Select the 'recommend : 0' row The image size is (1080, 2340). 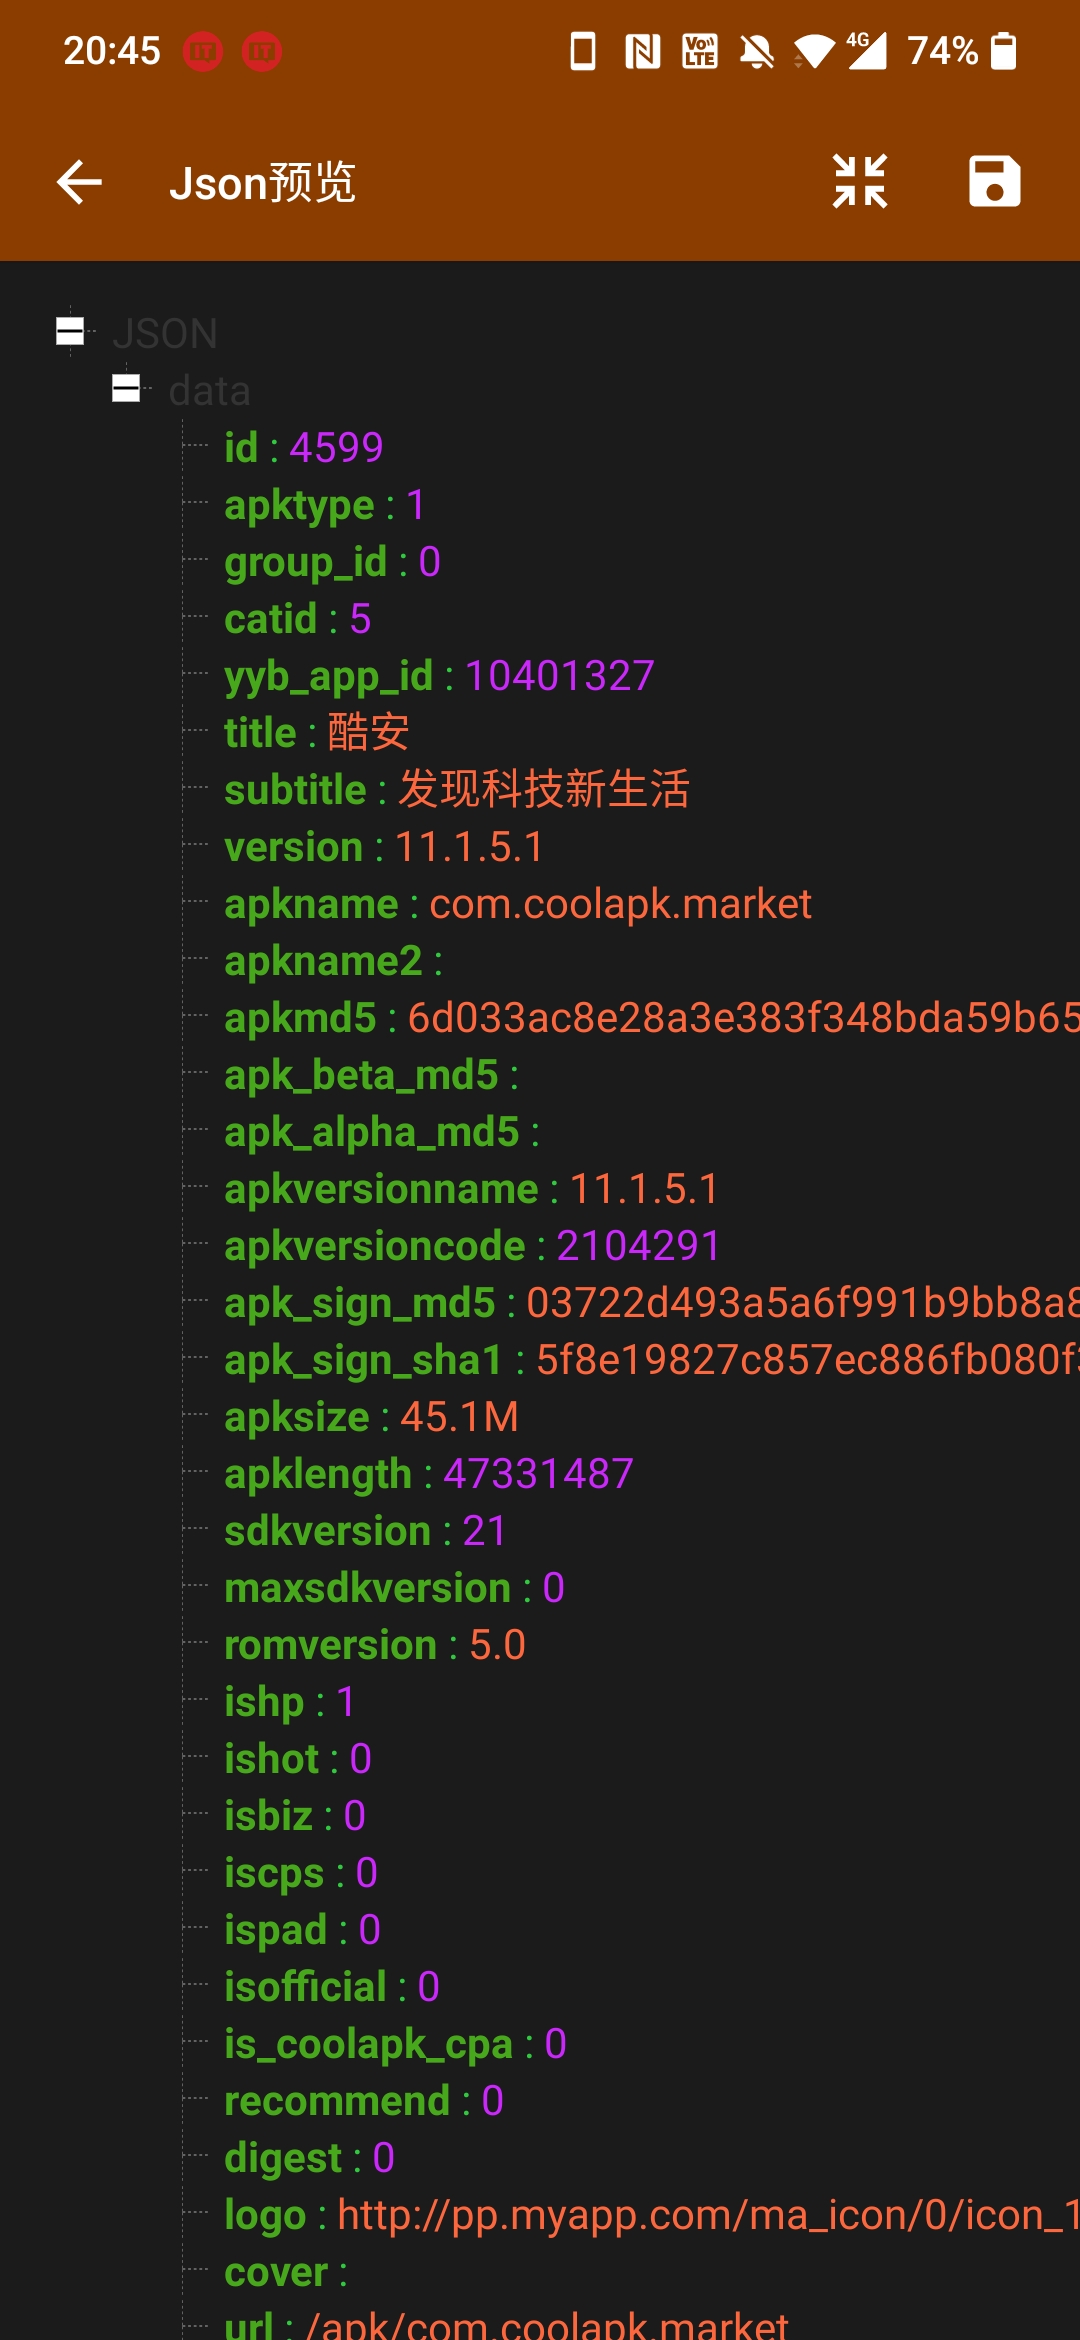(x=364, y=2101)
